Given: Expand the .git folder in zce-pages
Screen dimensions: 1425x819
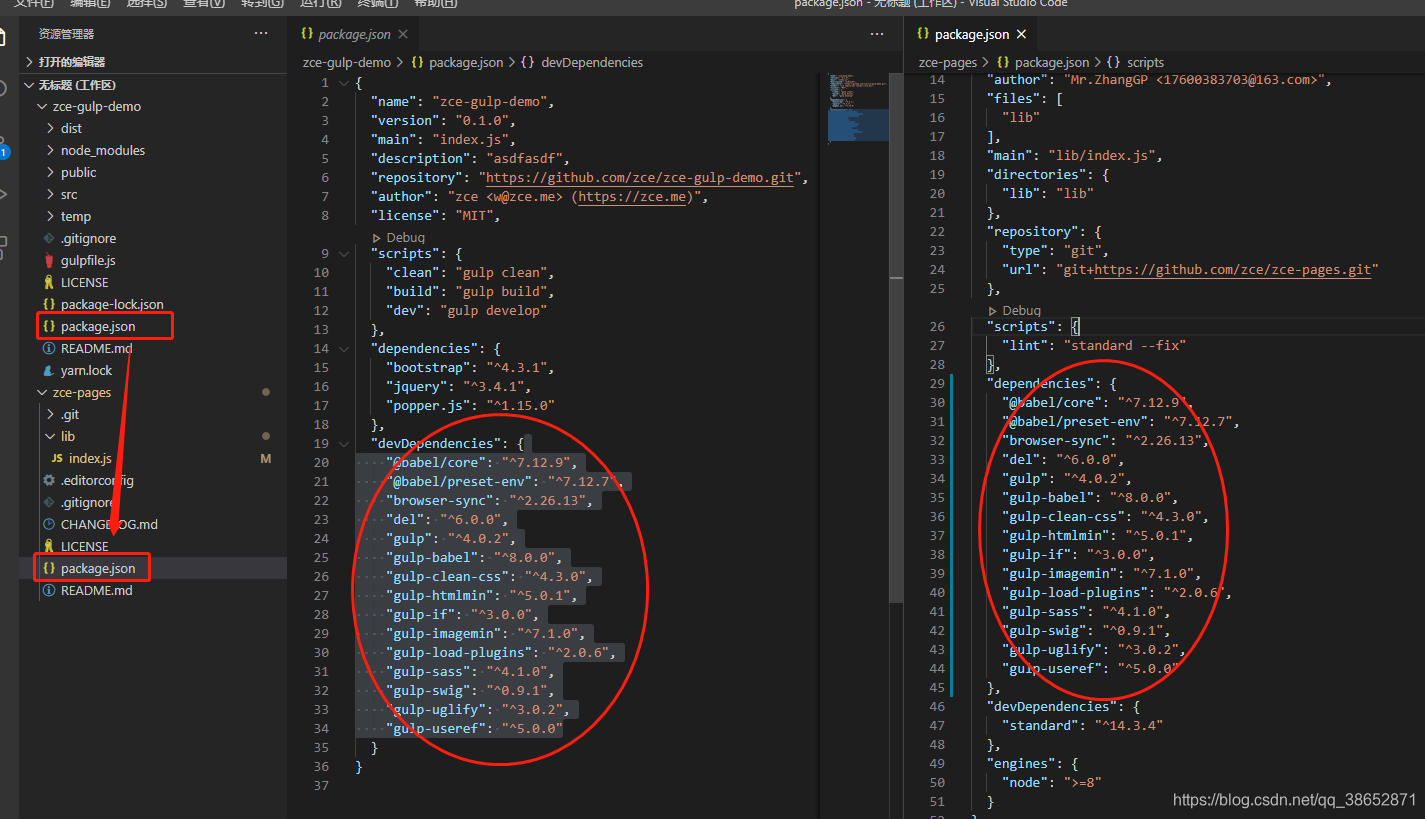Looking at the screenshot, I should [51, 414].
